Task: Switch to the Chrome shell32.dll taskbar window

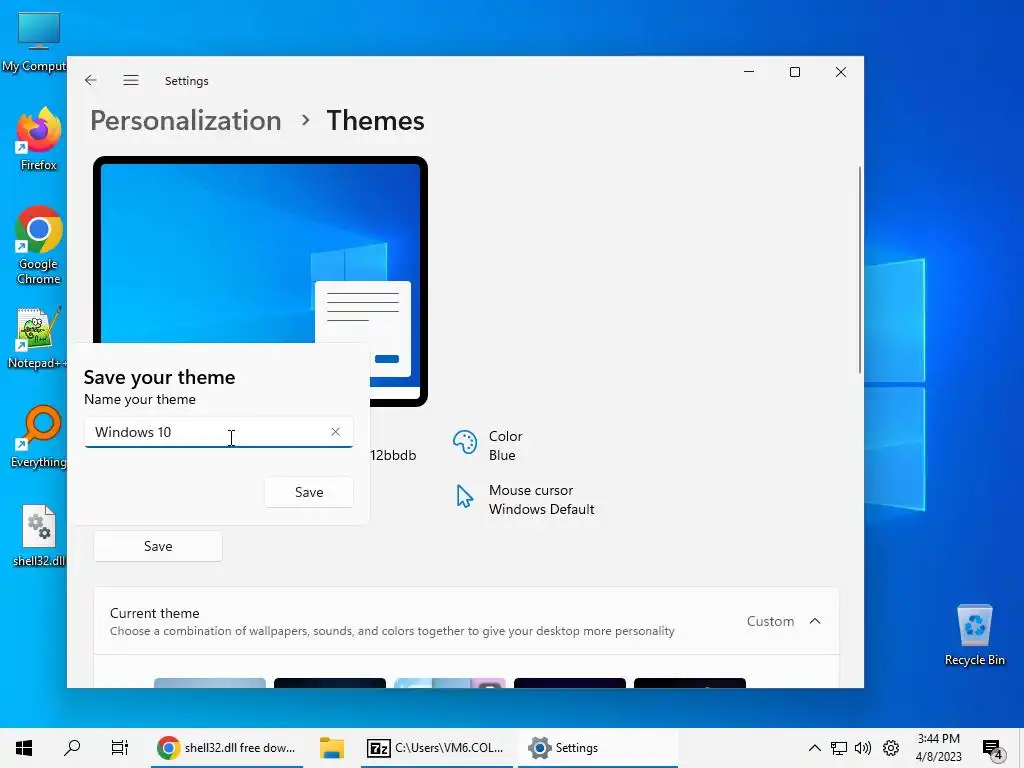Action: click(x=227, y=748)
